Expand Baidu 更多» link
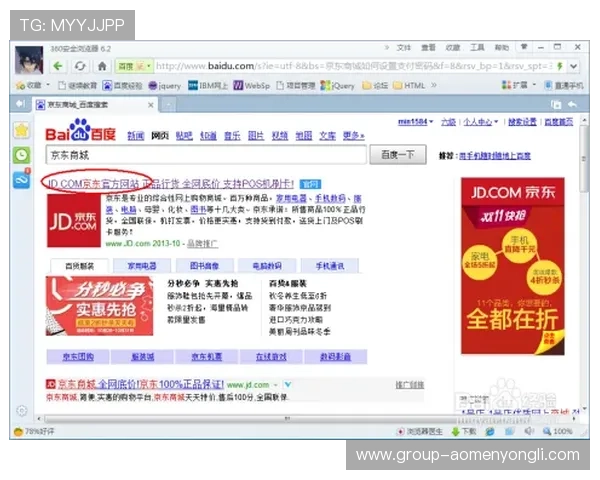 pos(354,136)
